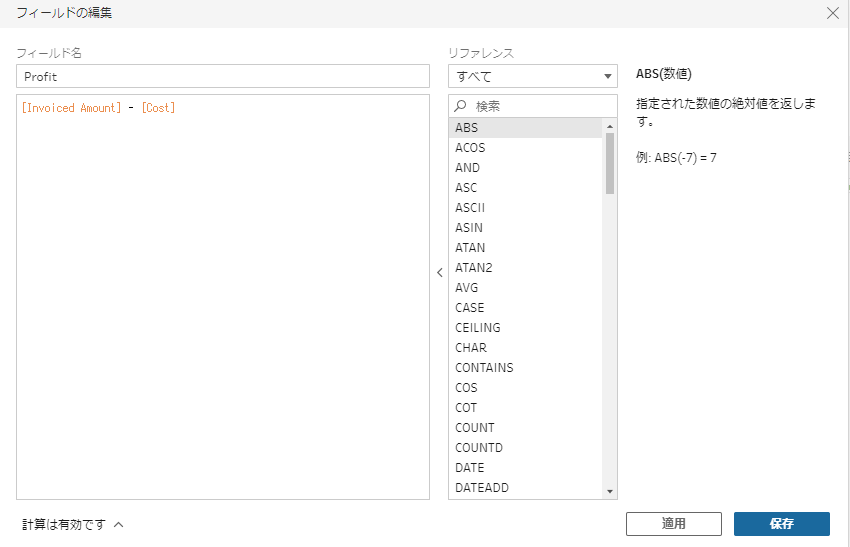Click the function list scrollbar thumb
The height and width of the screenshot is (547, 850).
(x=610, y=162)
